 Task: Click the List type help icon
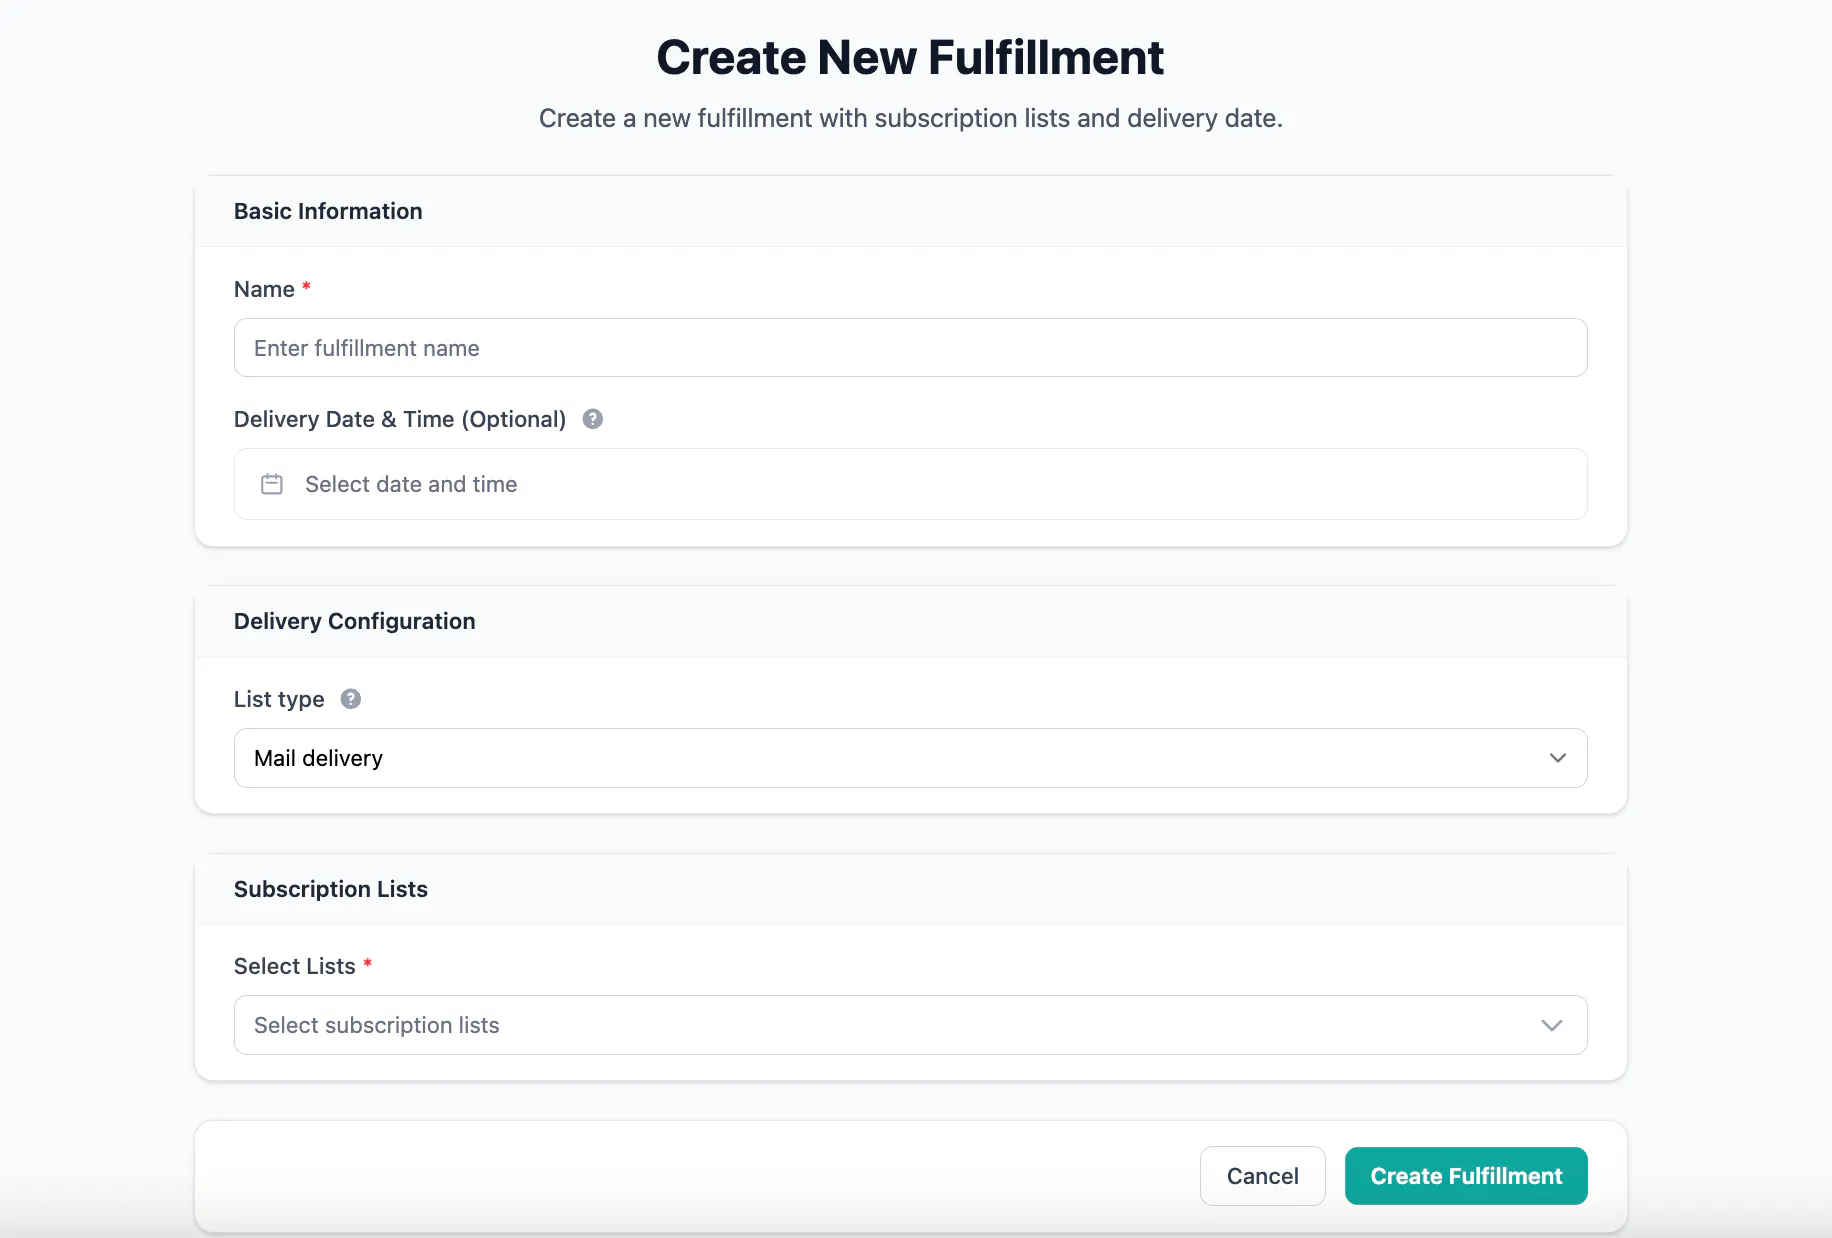(x=351, y=699)
